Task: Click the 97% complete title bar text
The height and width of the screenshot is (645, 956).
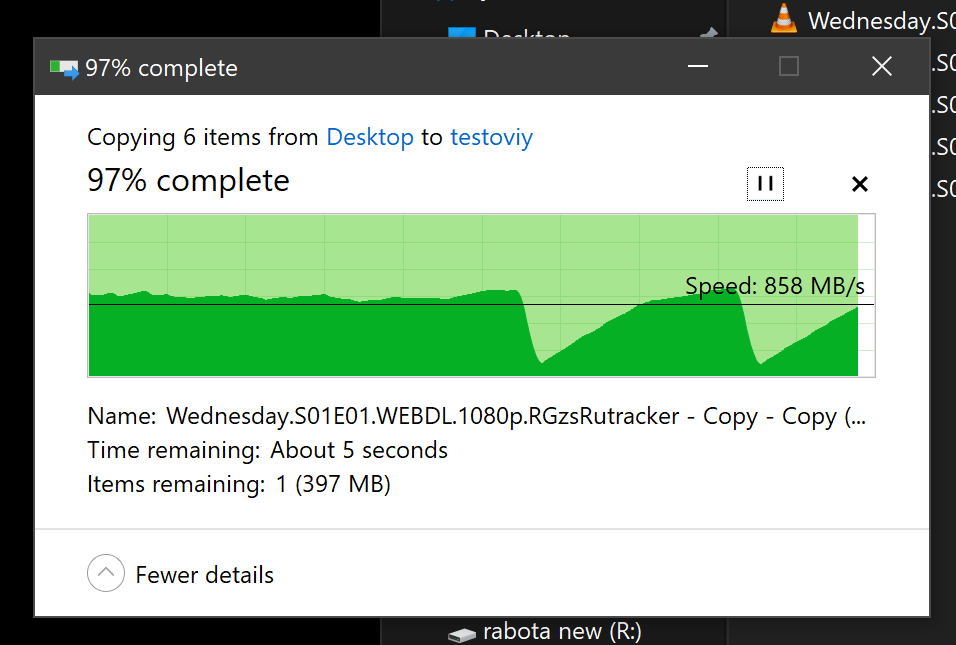Action: coord(161,68)
